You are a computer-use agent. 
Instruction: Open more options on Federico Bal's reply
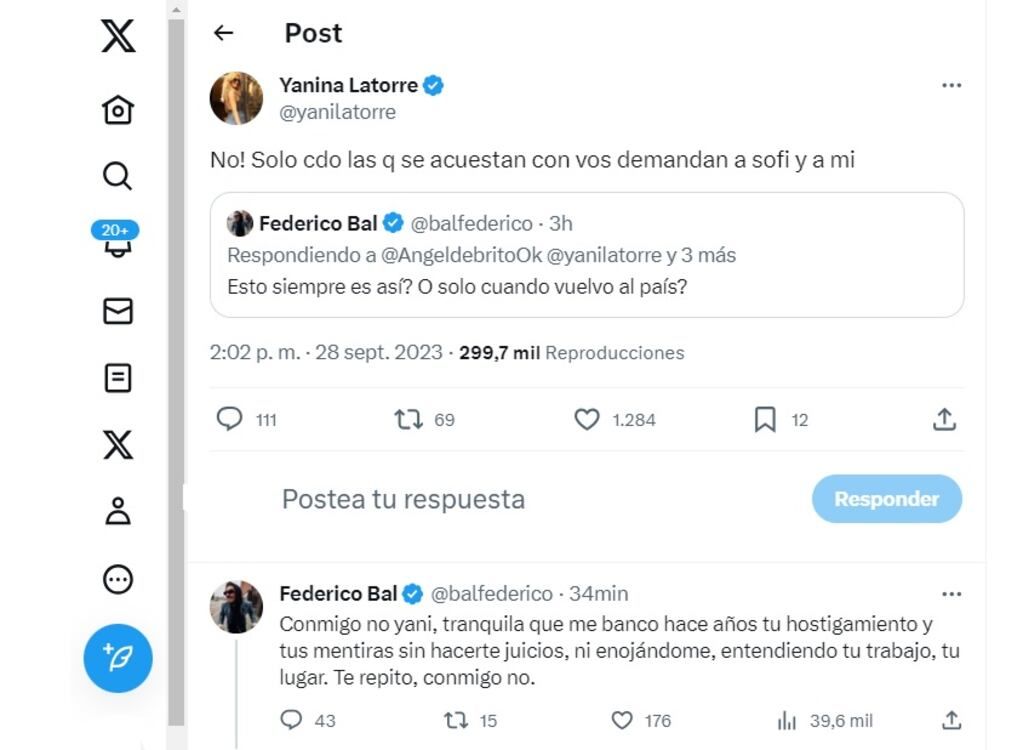pos(949,593)
